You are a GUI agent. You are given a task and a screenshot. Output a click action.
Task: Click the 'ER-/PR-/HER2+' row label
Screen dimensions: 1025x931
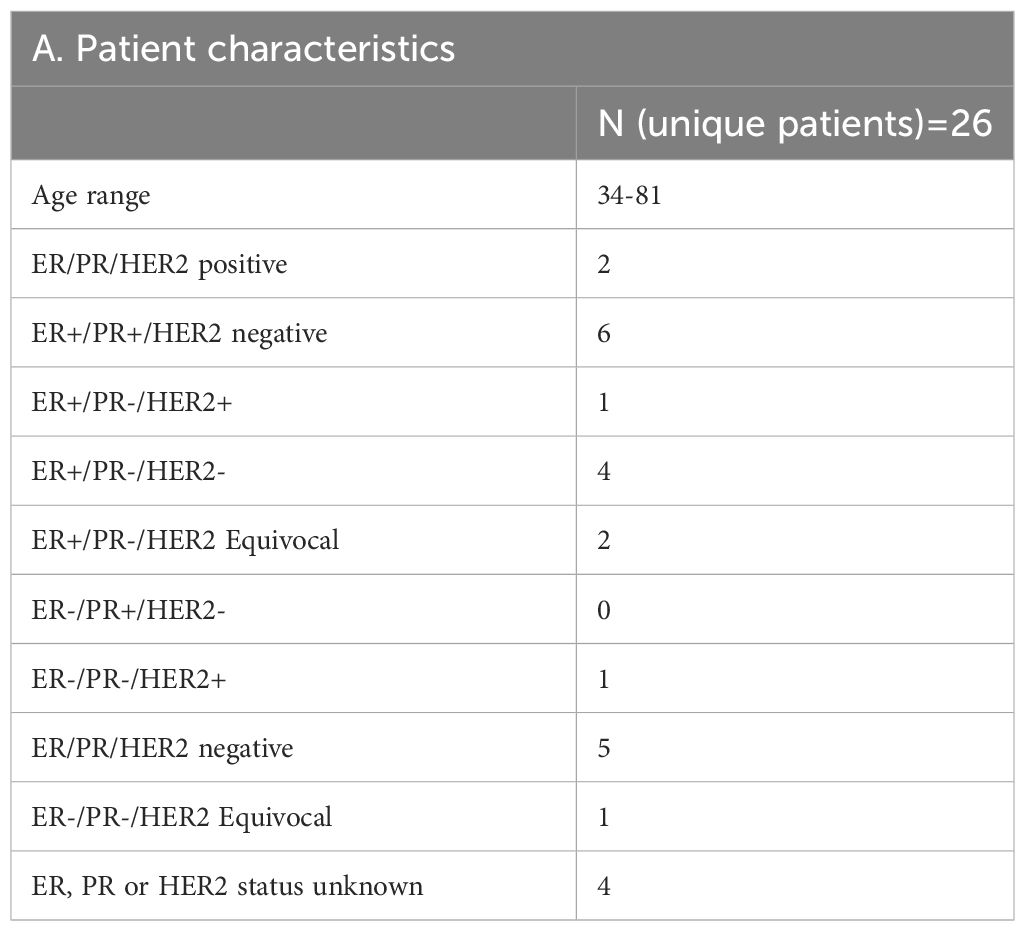click(x=129, y=679)
